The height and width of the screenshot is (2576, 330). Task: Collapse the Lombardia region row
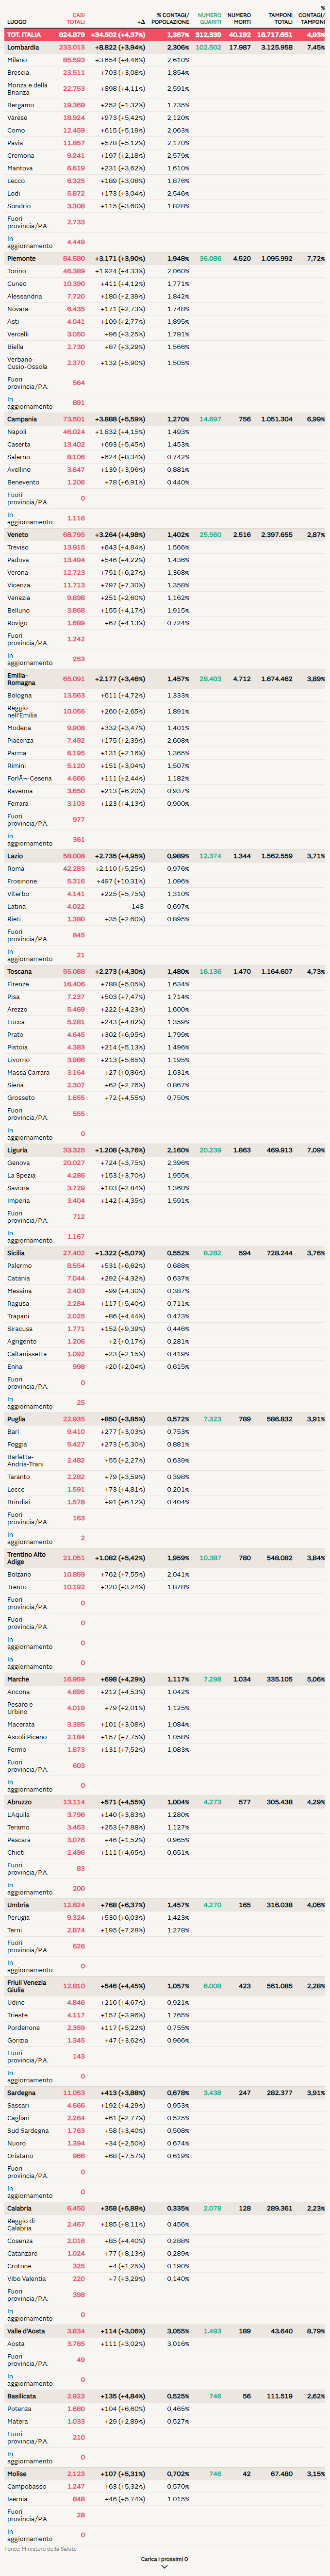tap(23, 47)
